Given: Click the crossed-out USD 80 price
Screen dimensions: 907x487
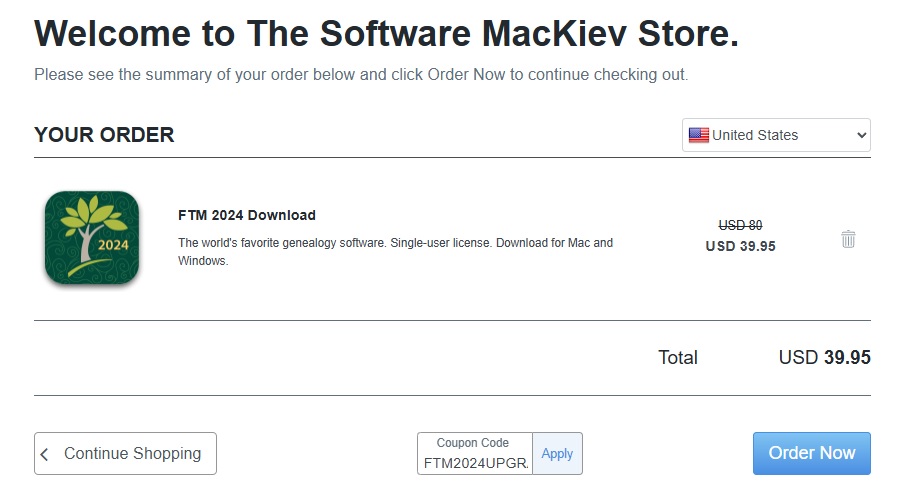Looking at the screenshot, I should click(x=740, y=225).
